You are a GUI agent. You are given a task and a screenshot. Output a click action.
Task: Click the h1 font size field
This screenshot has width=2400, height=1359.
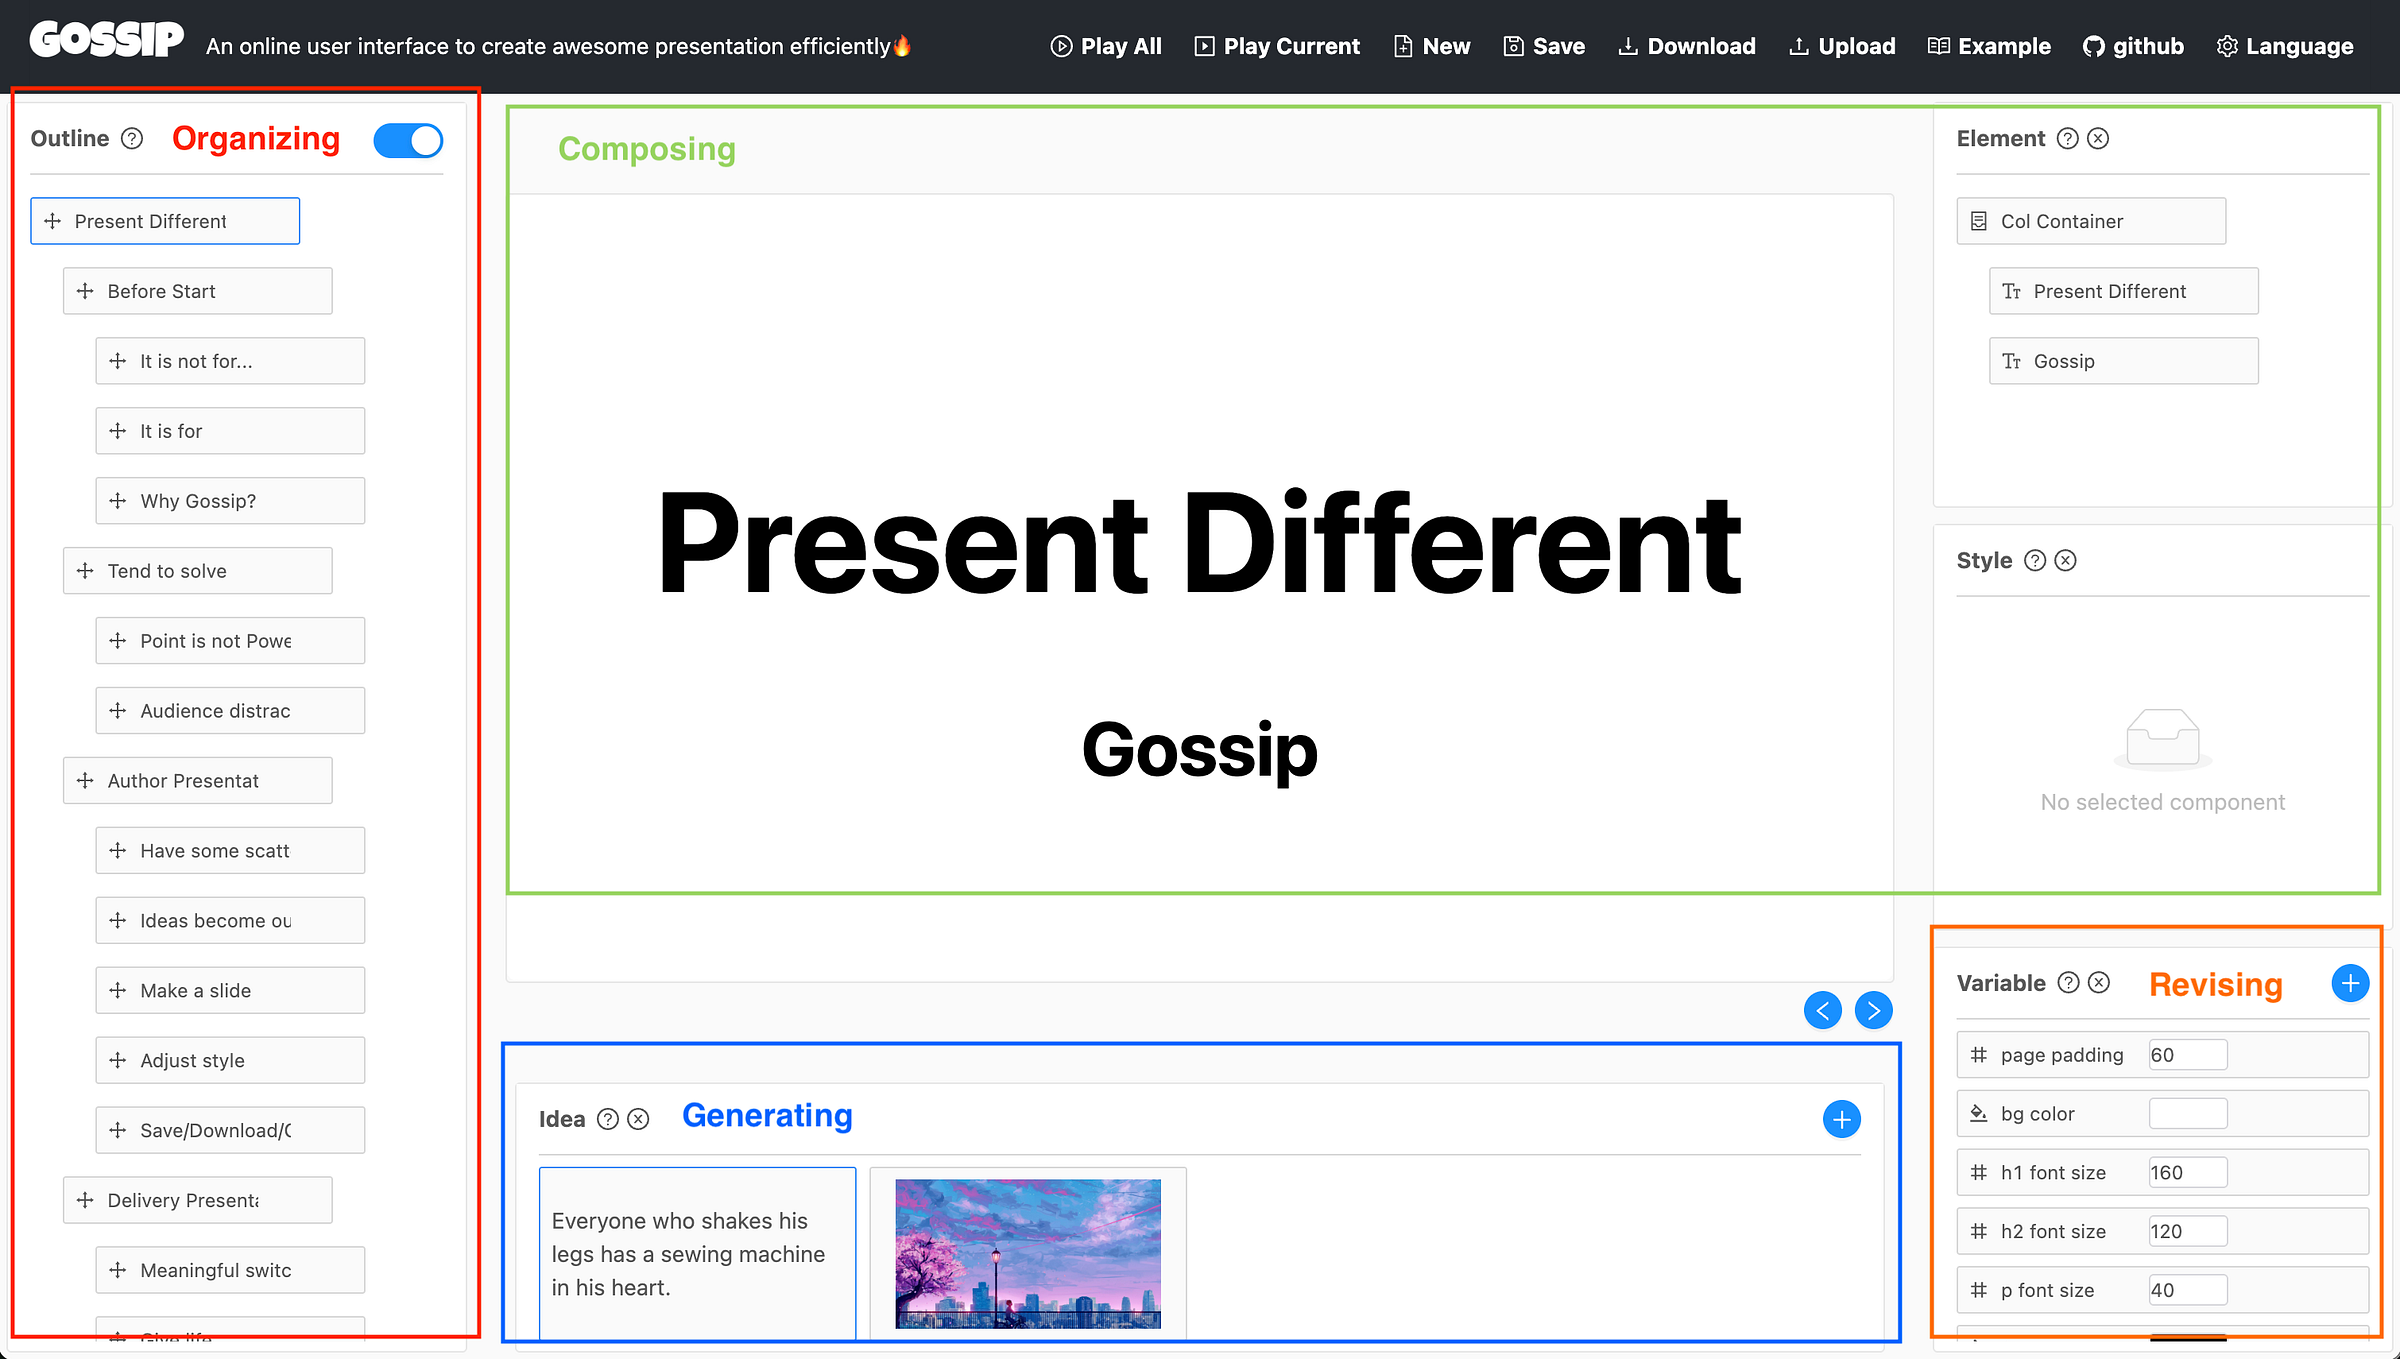[2188, 1172]
